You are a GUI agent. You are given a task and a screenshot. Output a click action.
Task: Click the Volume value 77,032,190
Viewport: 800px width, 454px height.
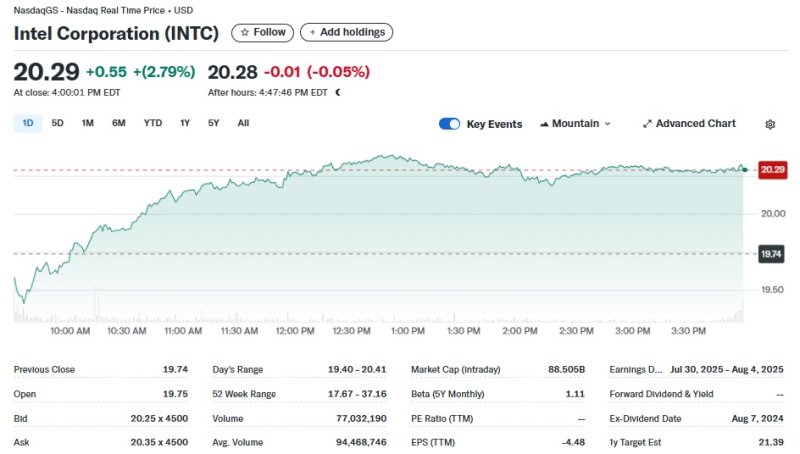(x=361, y=419)
